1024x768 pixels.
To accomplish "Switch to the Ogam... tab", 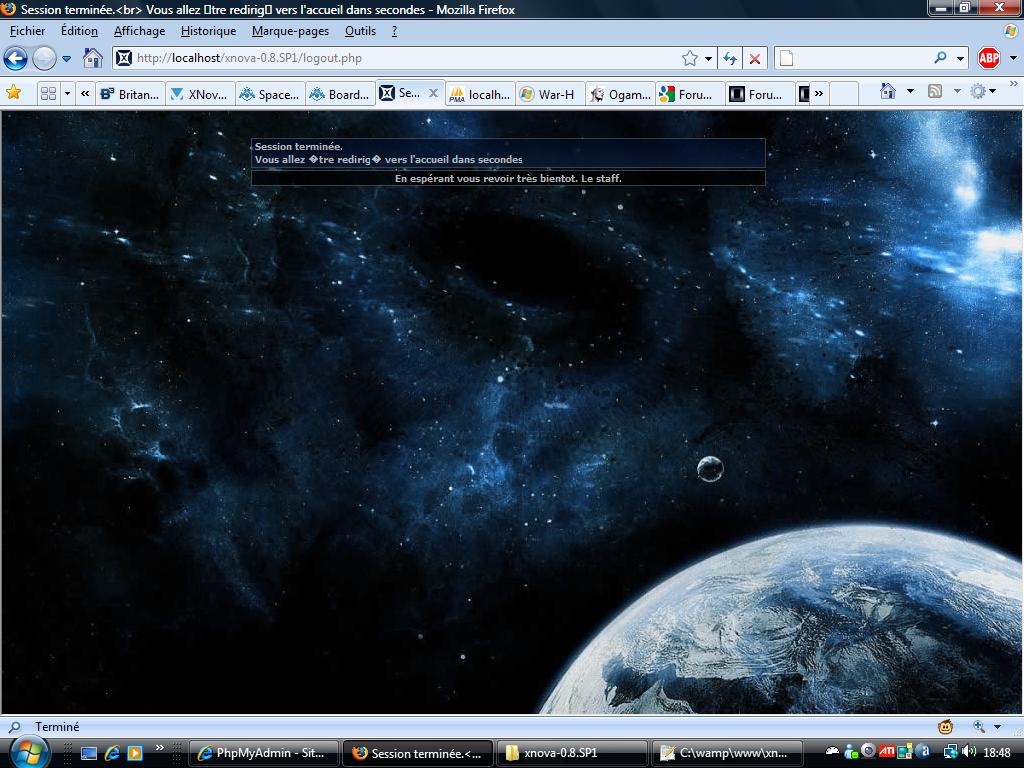I will point(620,94).
